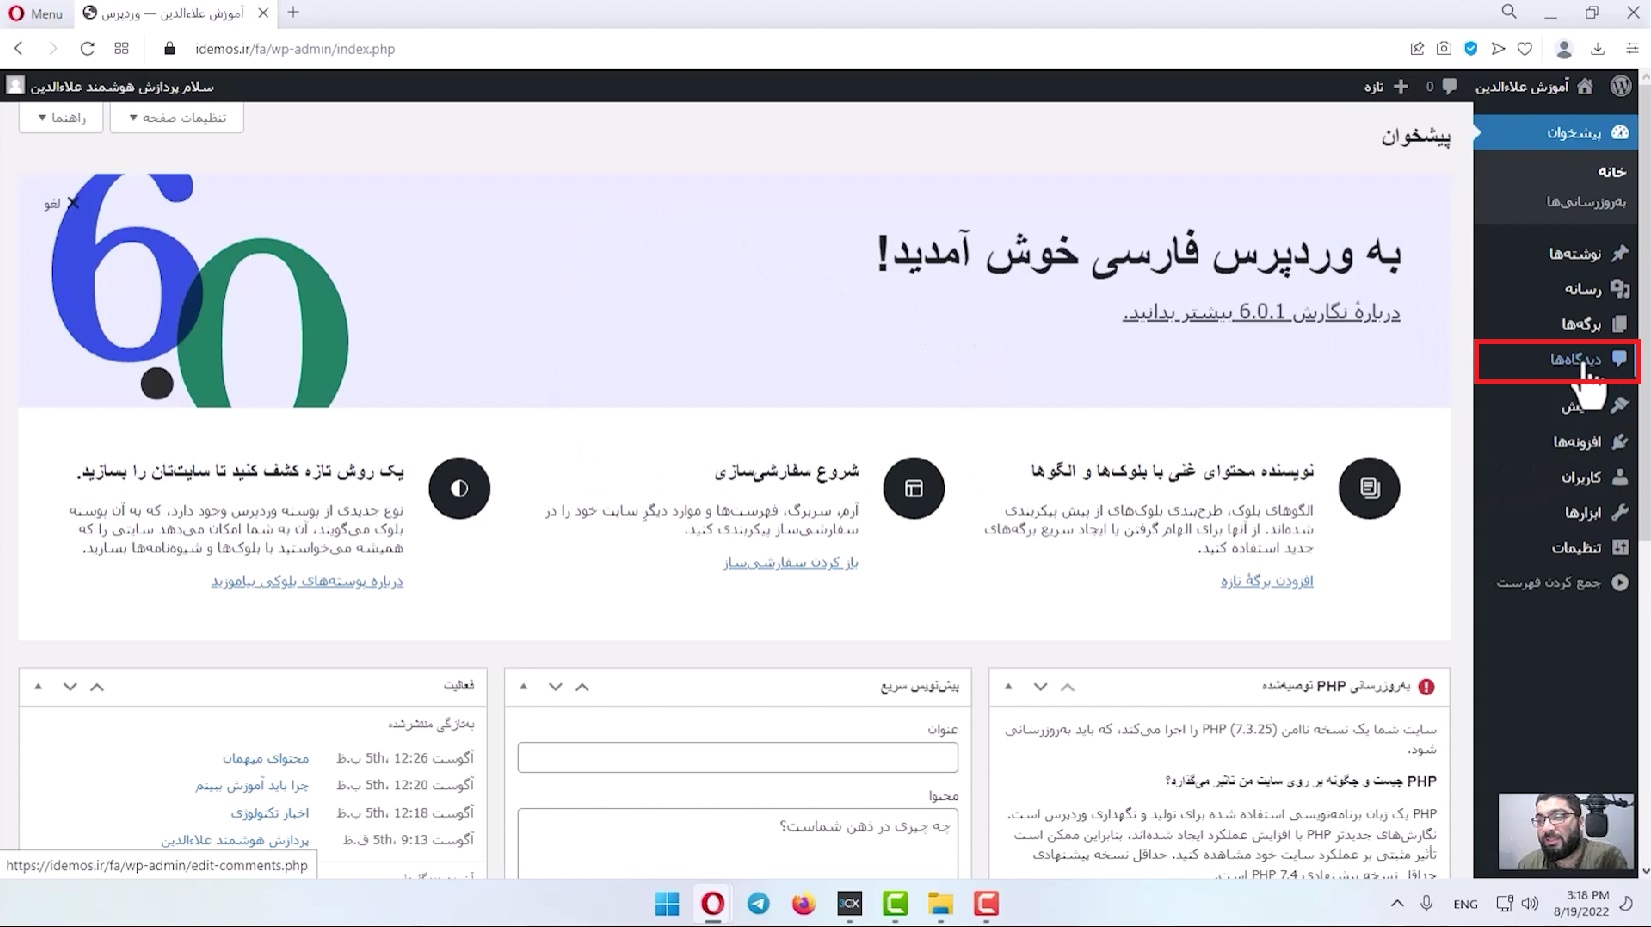Screen dimensions: 1651x927
Task: Click user icon beside کاربران
Action: 1620,477
